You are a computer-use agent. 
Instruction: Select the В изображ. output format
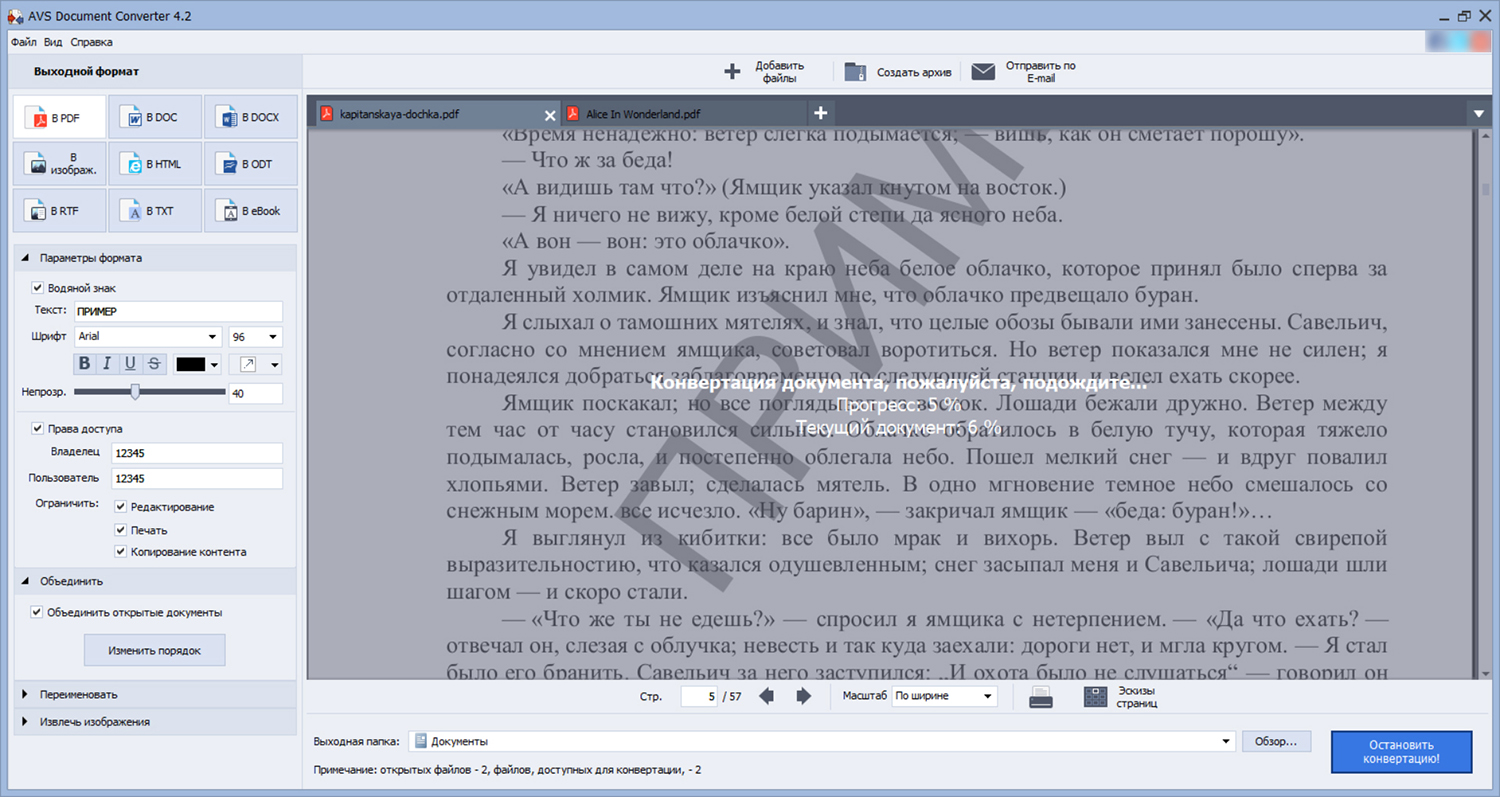(x=59, y=164)
